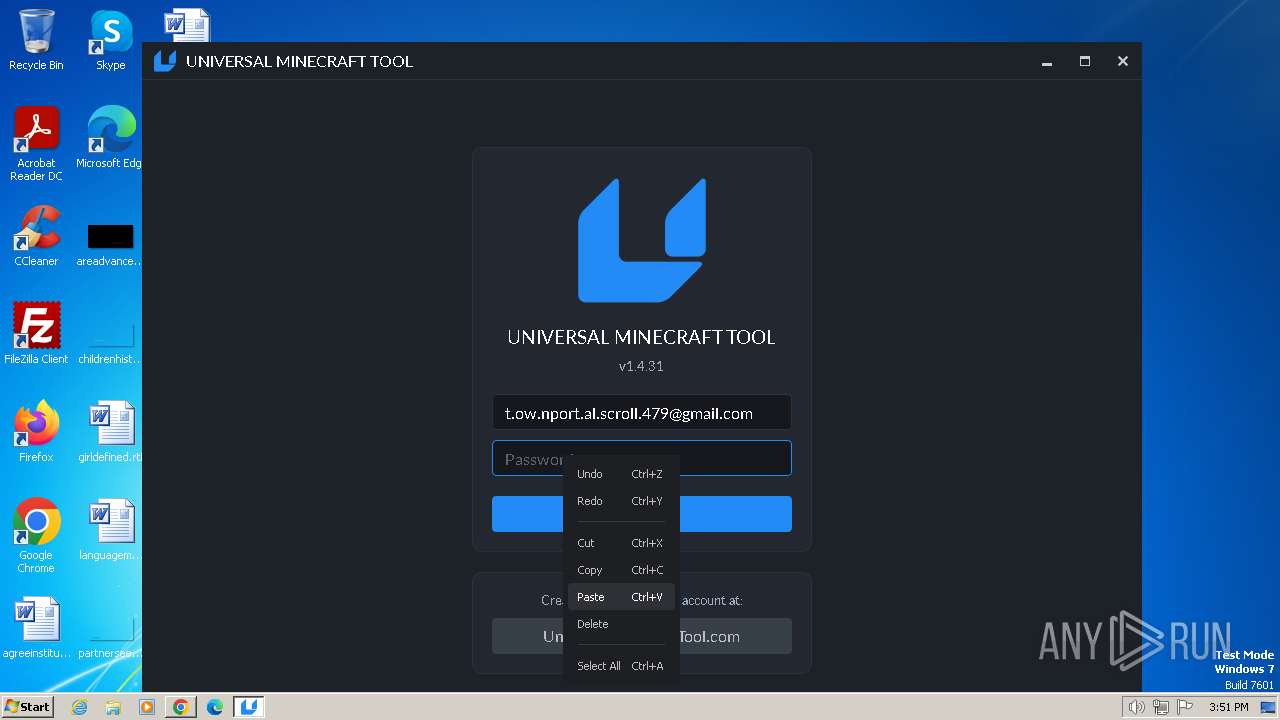Choose Paste from the context menu

[621, 597]
